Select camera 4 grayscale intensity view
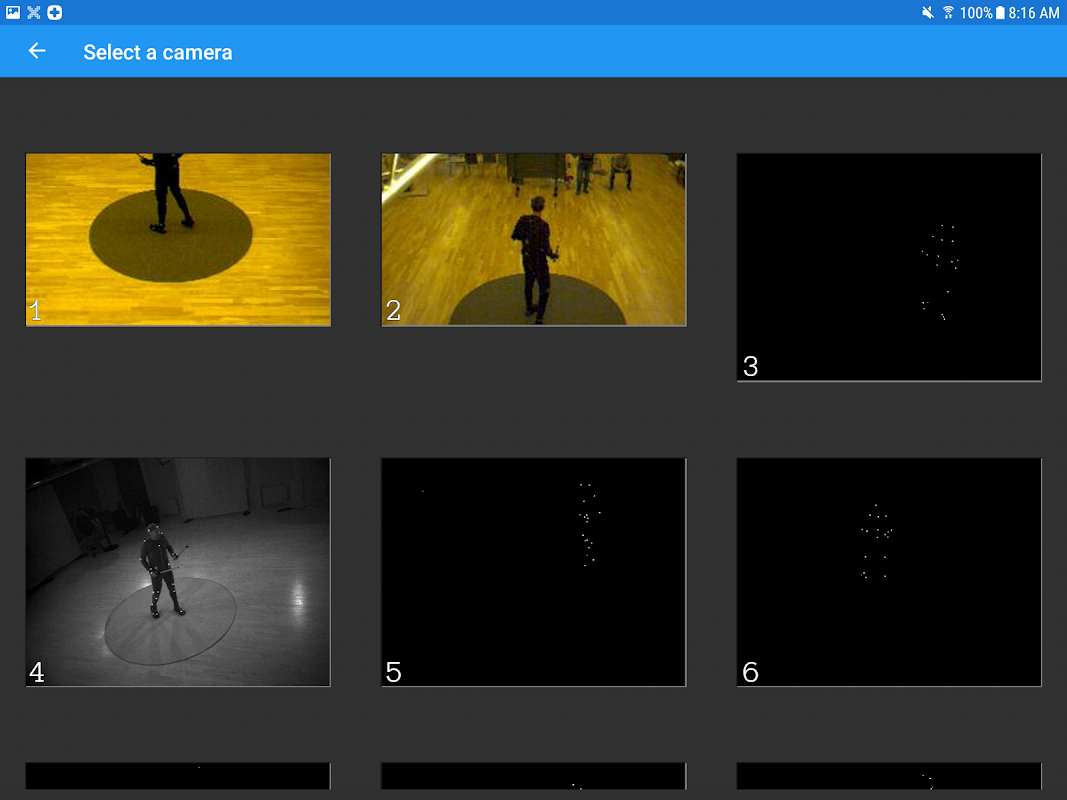1067x800 pixels. pyautogui.click(x=178, y=572)
